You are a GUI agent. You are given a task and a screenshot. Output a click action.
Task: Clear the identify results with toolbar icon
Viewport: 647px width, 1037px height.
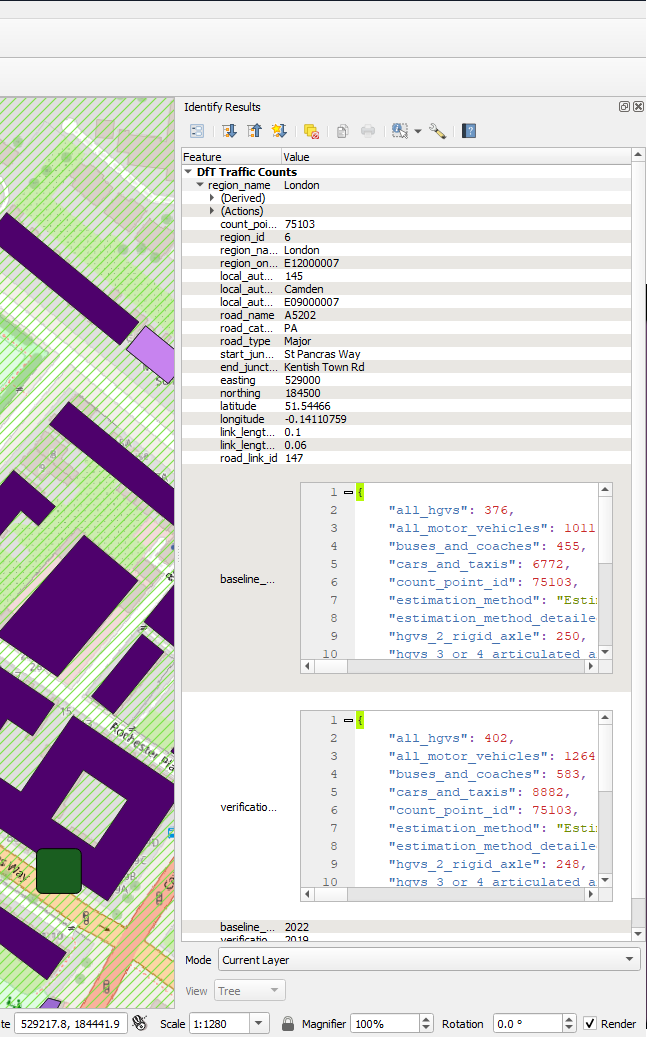[x=311, y=131]
